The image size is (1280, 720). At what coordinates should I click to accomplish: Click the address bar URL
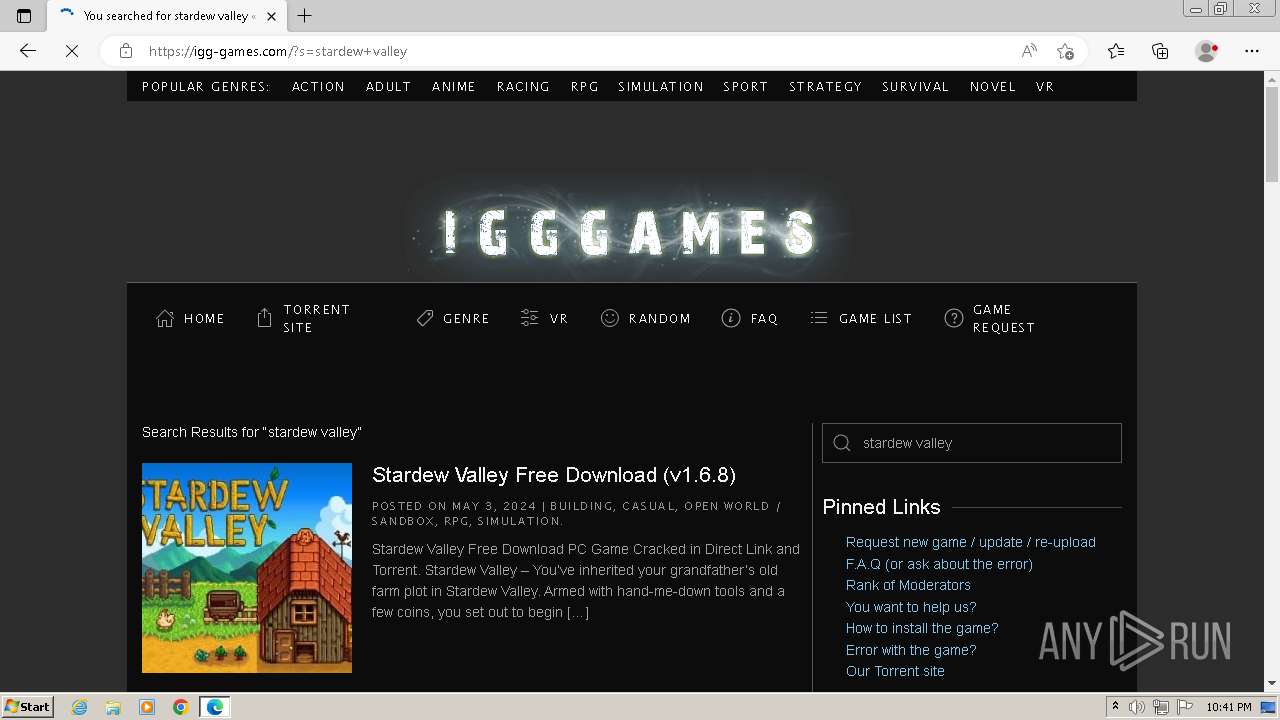[278, 51]
